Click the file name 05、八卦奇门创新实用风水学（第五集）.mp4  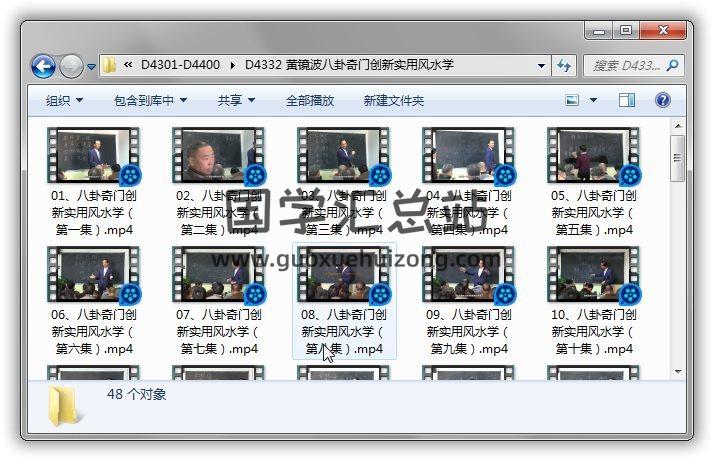pyautogui.click(x=593, y=213)
